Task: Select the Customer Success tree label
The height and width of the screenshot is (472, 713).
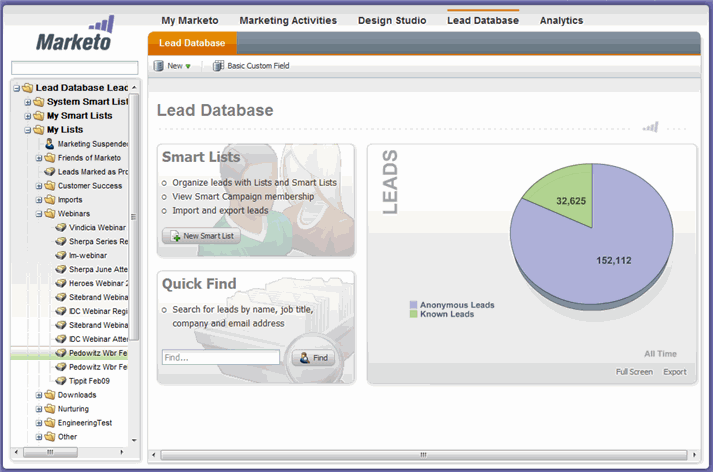Action: [x=90, y=186]
